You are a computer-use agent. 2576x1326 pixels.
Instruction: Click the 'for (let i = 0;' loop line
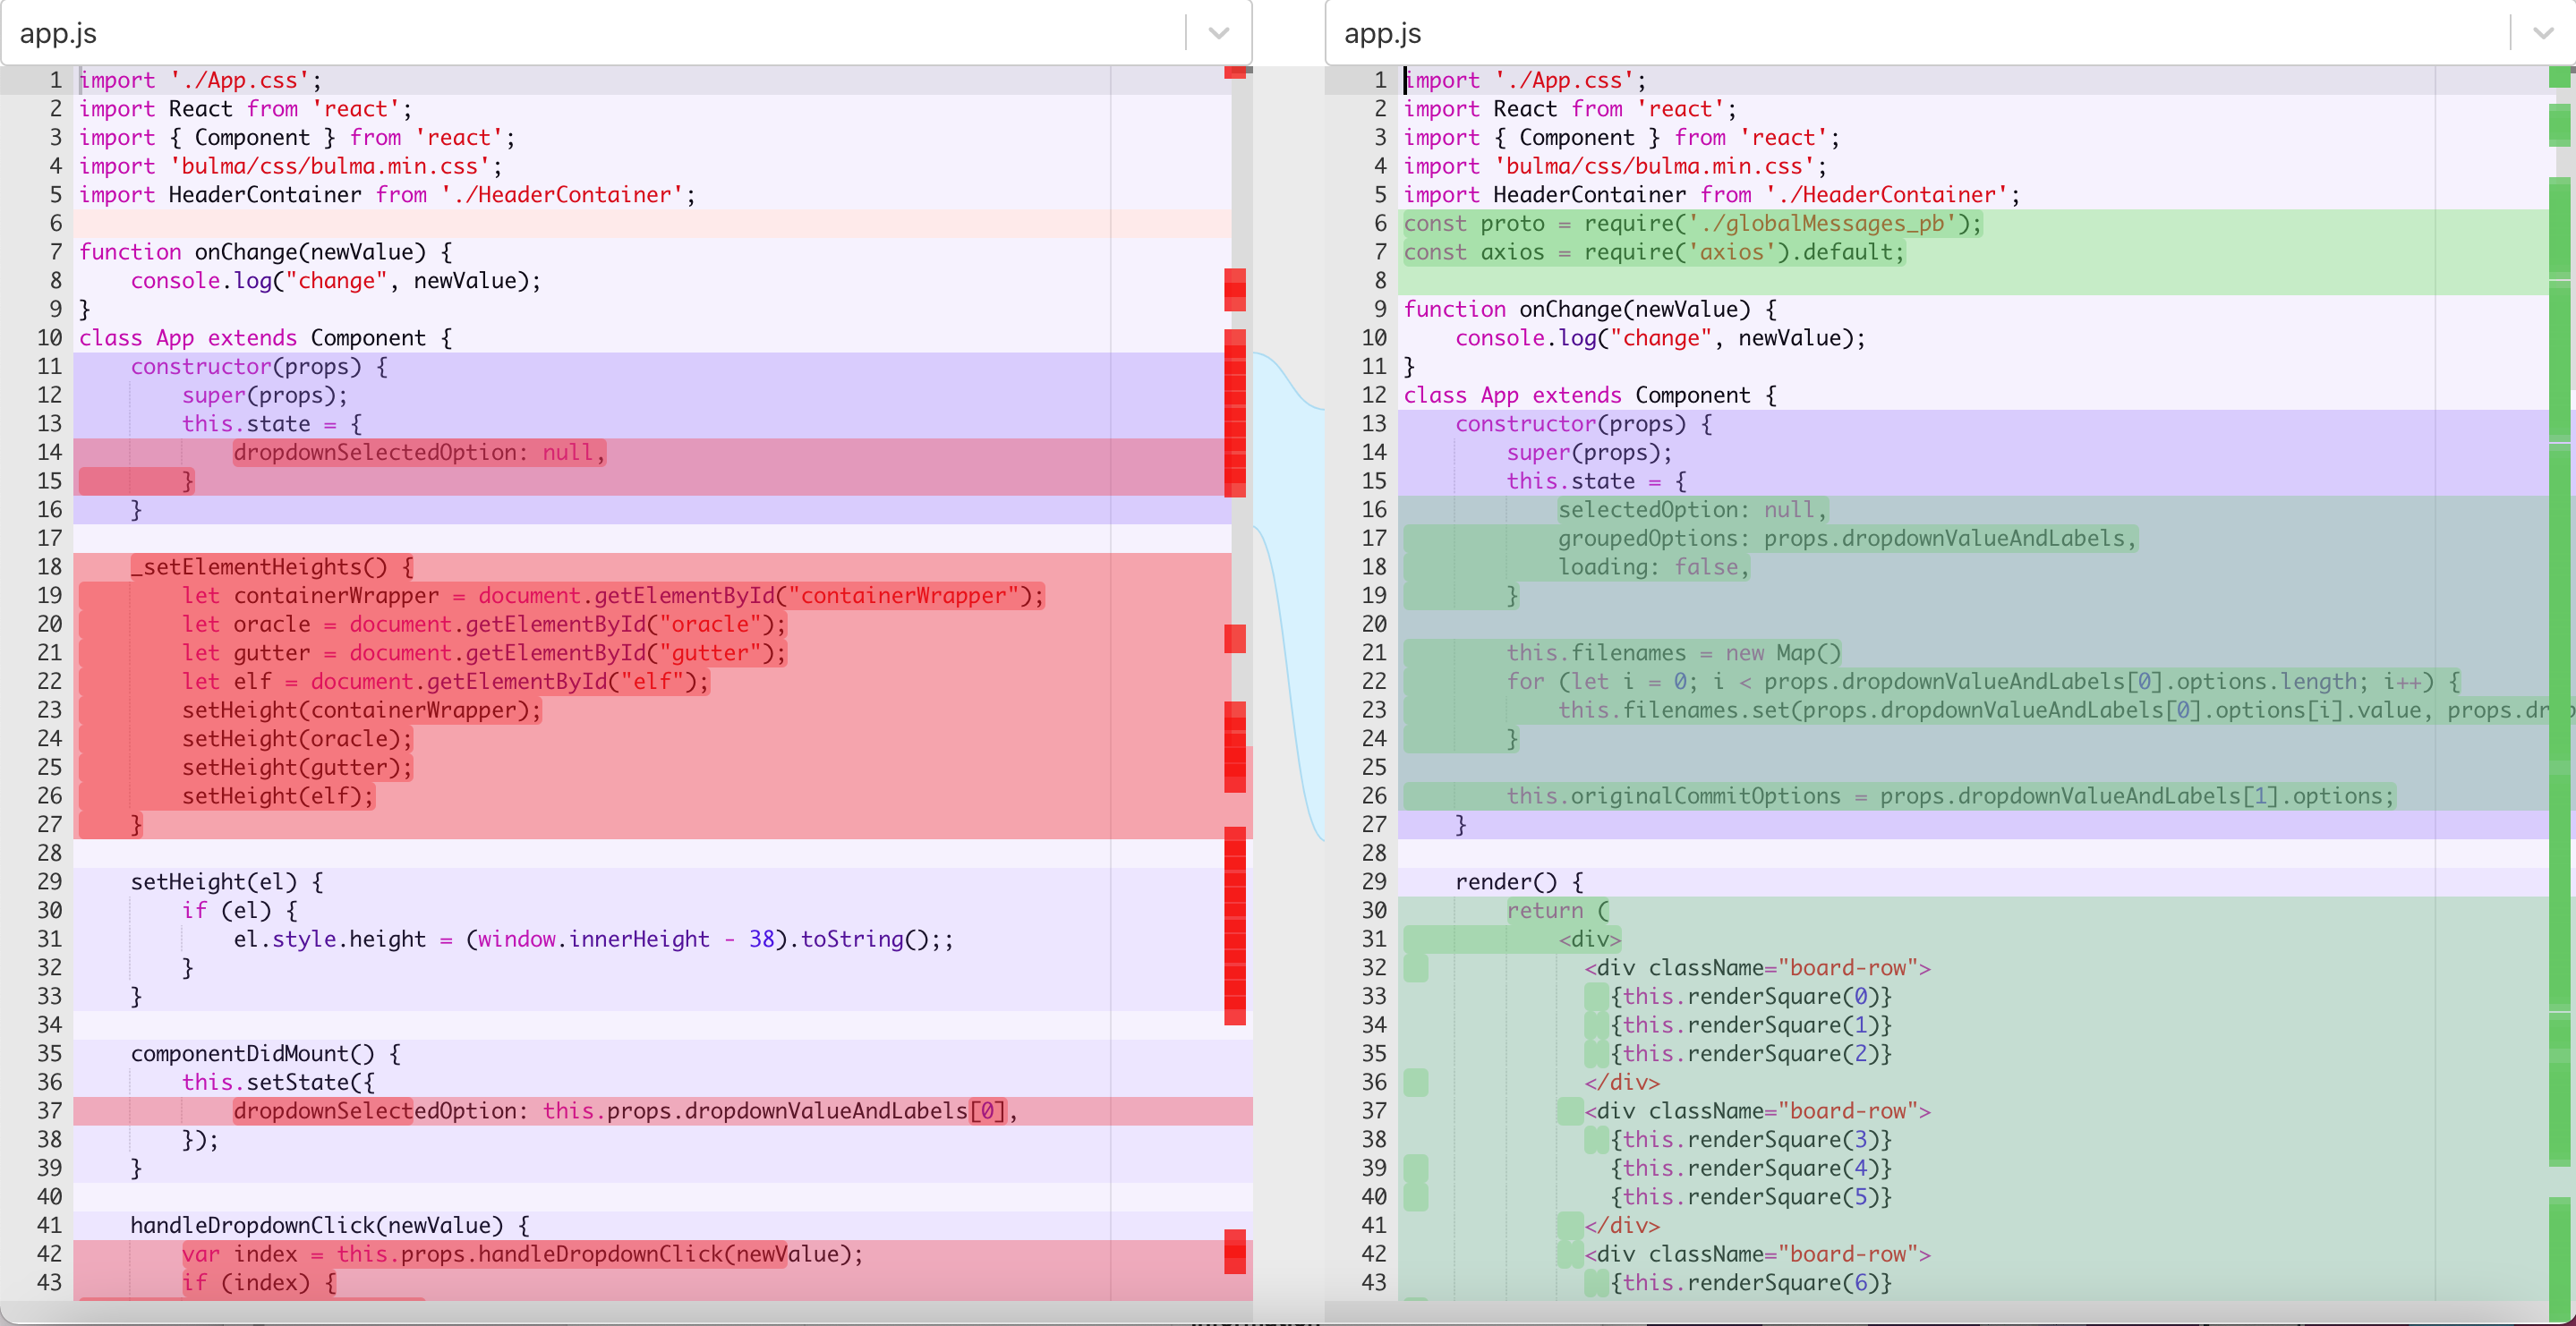pyautogui.click(x=1983, y=681)
